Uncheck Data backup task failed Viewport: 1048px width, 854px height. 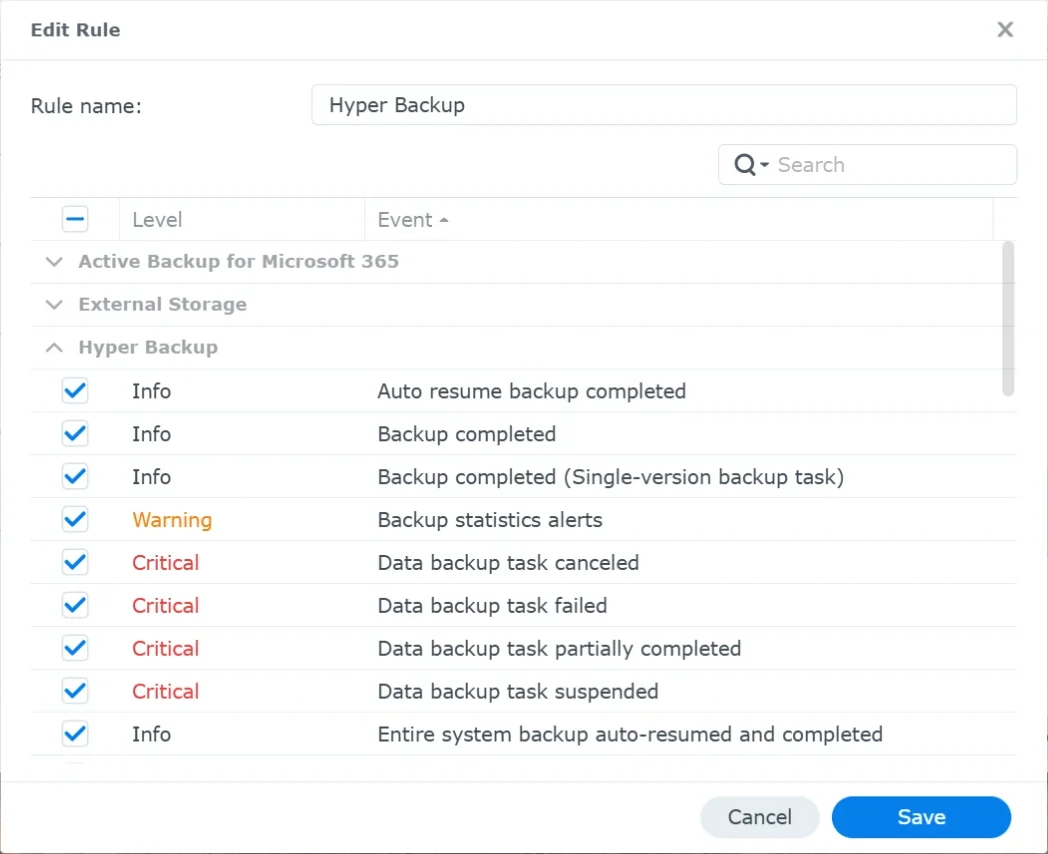(75, 605)
